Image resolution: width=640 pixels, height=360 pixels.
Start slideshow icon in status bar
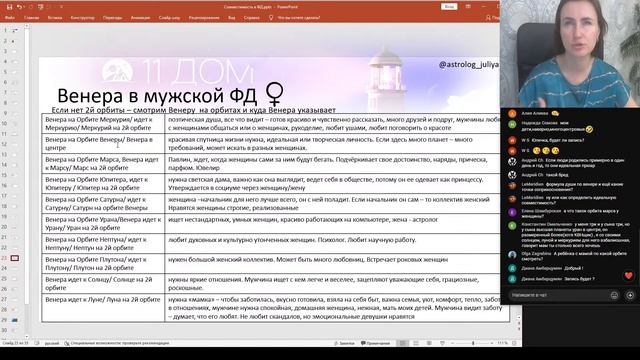pyautogui.click(x=442, y=343)
